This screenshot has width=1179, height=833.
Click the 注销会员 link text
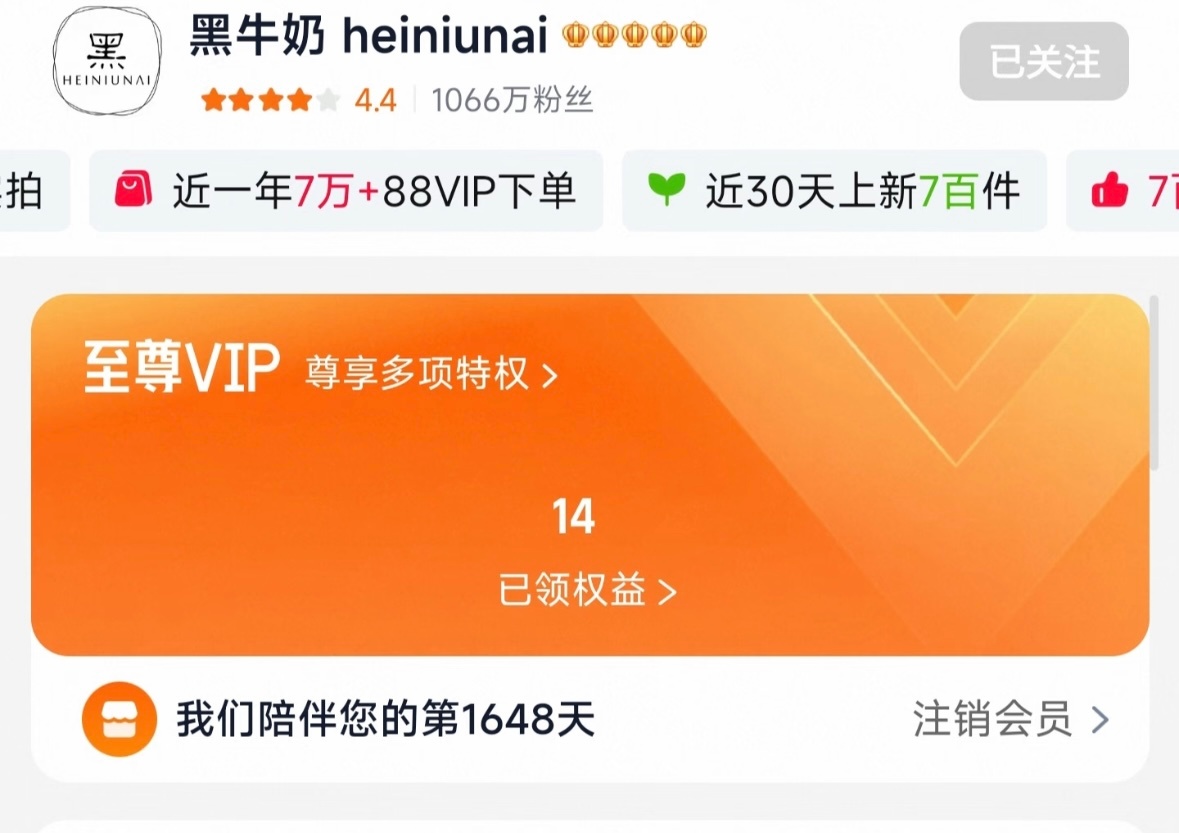pyautogui.click(x=993, y=719)
